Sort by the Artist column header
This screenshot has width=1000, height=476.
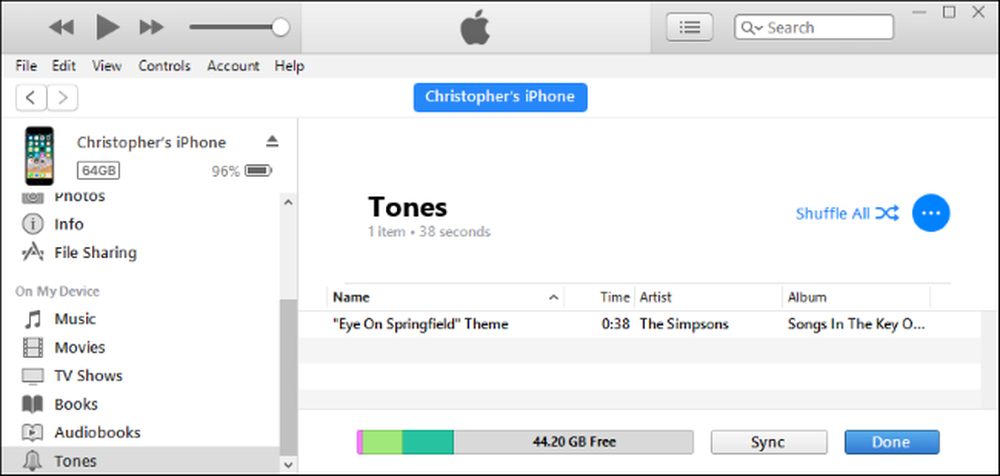pos(708,297)
